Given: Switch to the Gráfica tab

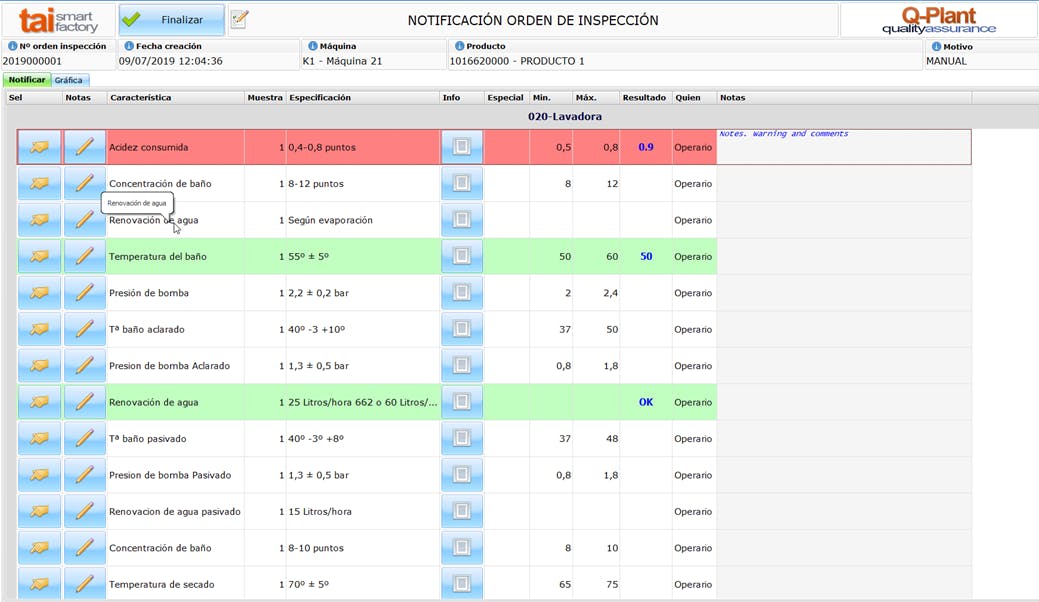Looking at the screenshot, I should 69,80.
